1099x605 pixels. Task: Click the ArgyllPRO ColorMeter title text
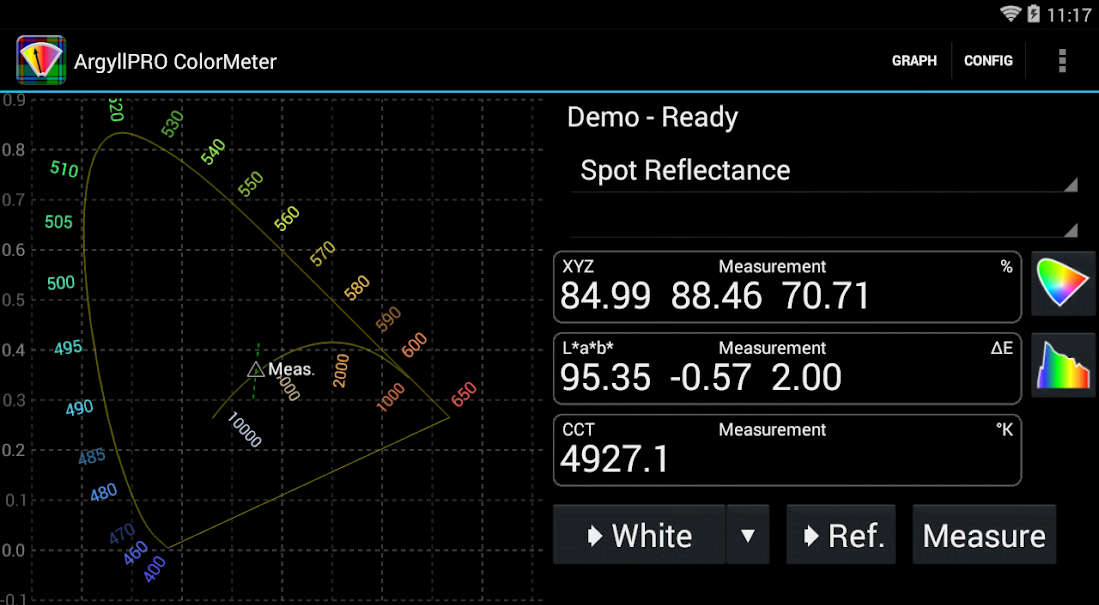(x=175, y=62)
